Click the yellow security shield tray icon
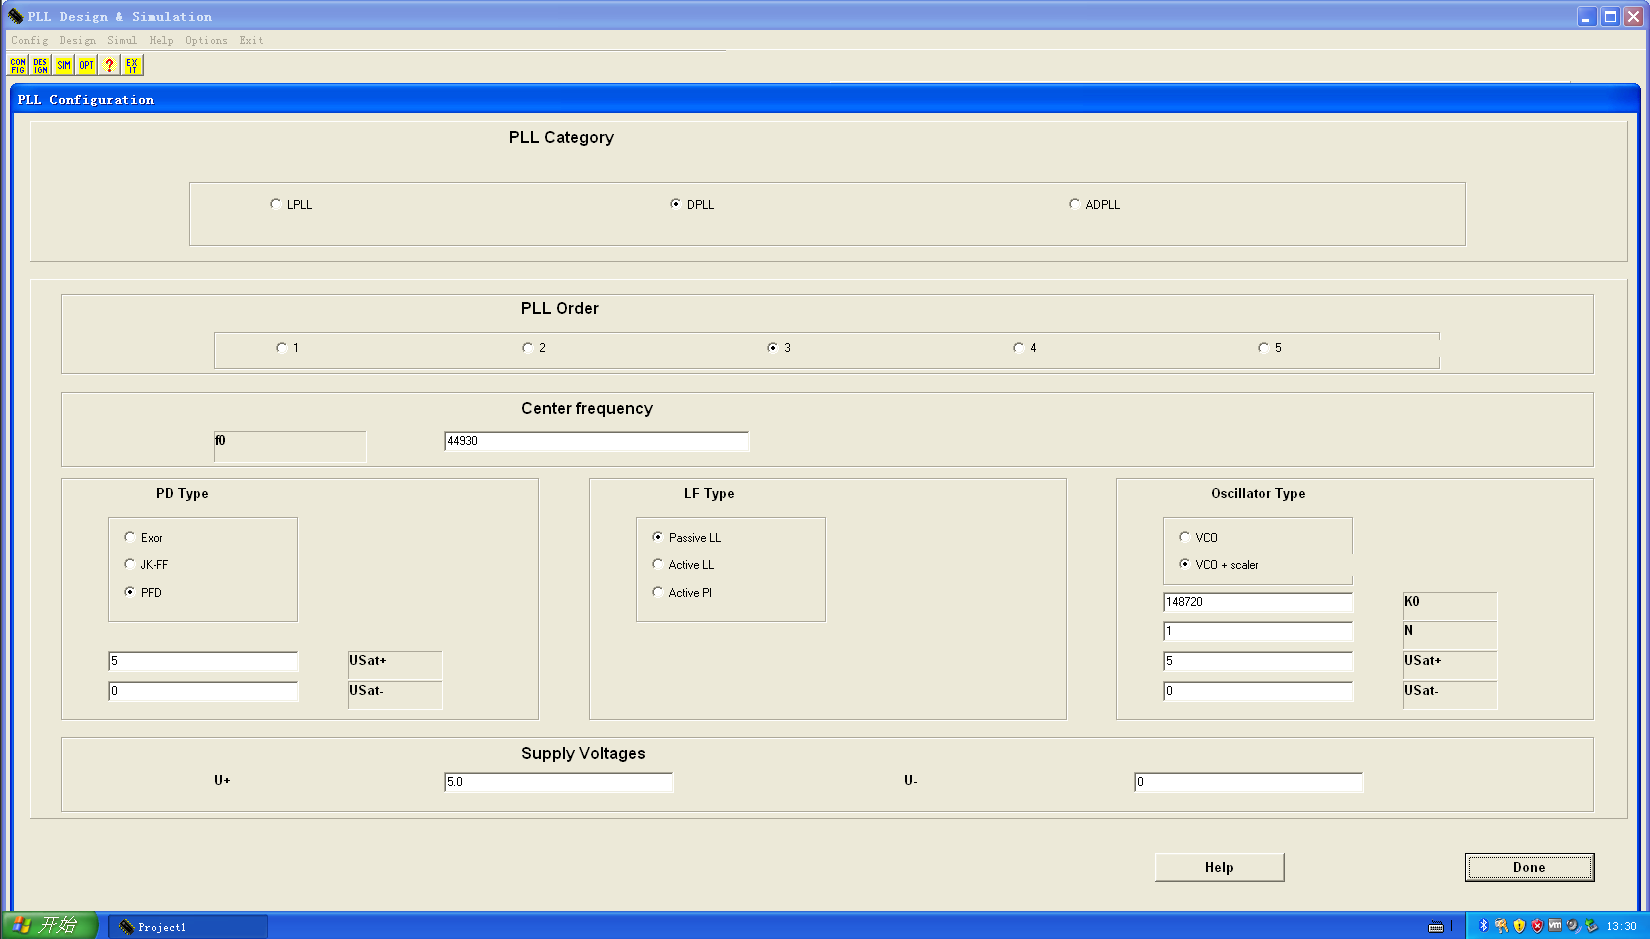The height and width of the screenshot is (939, 1650). click(1520, 926)
